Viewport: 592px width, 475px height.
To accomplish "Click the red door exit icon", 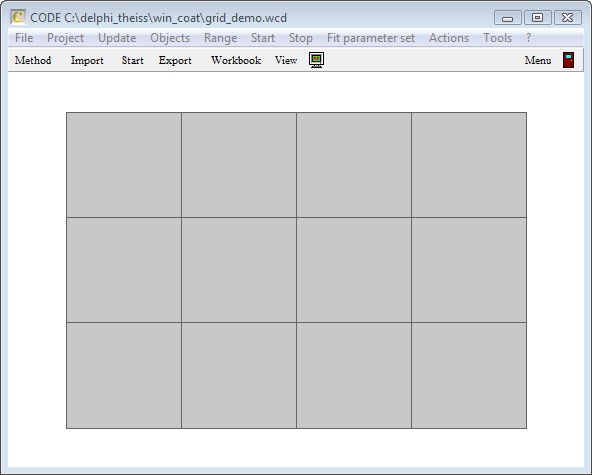I will click(568, 60).
